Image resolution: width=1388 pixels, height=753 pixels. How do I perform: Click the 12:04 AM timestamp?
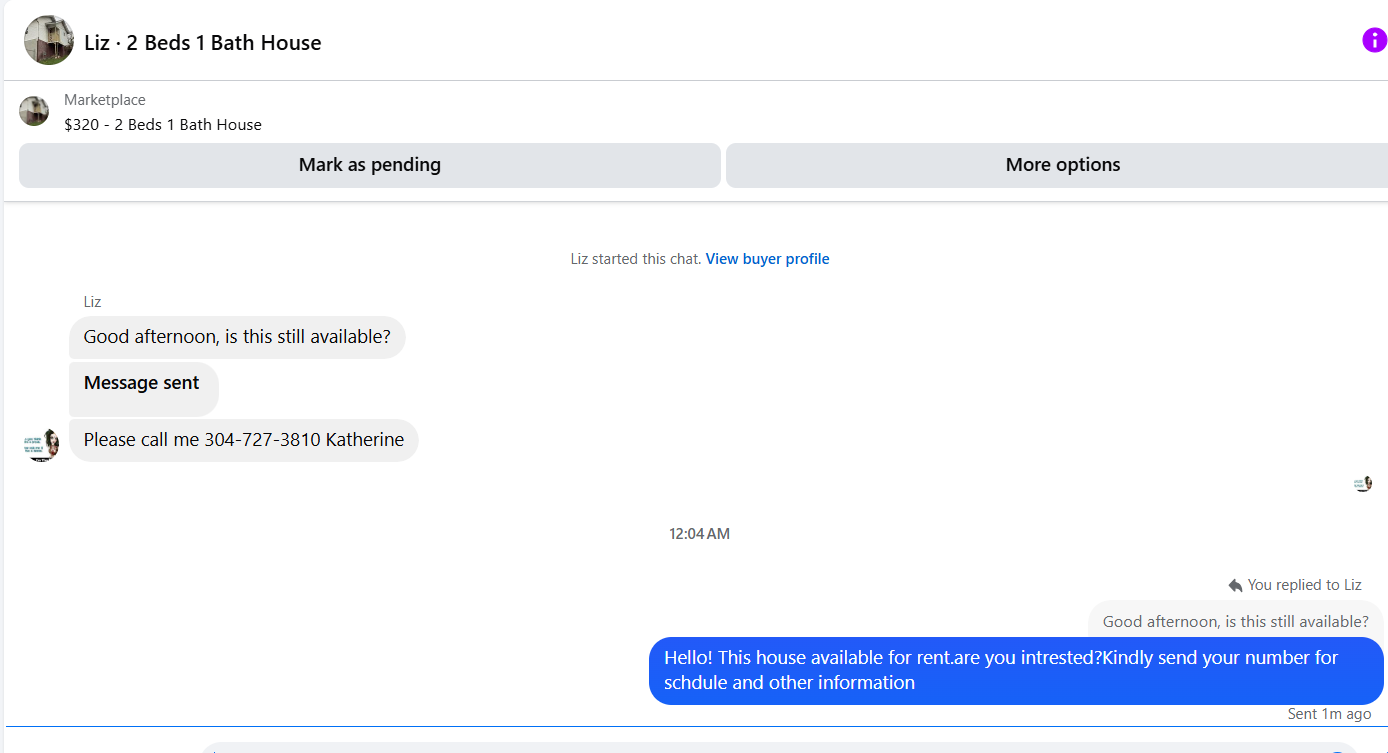pos(700,534)
